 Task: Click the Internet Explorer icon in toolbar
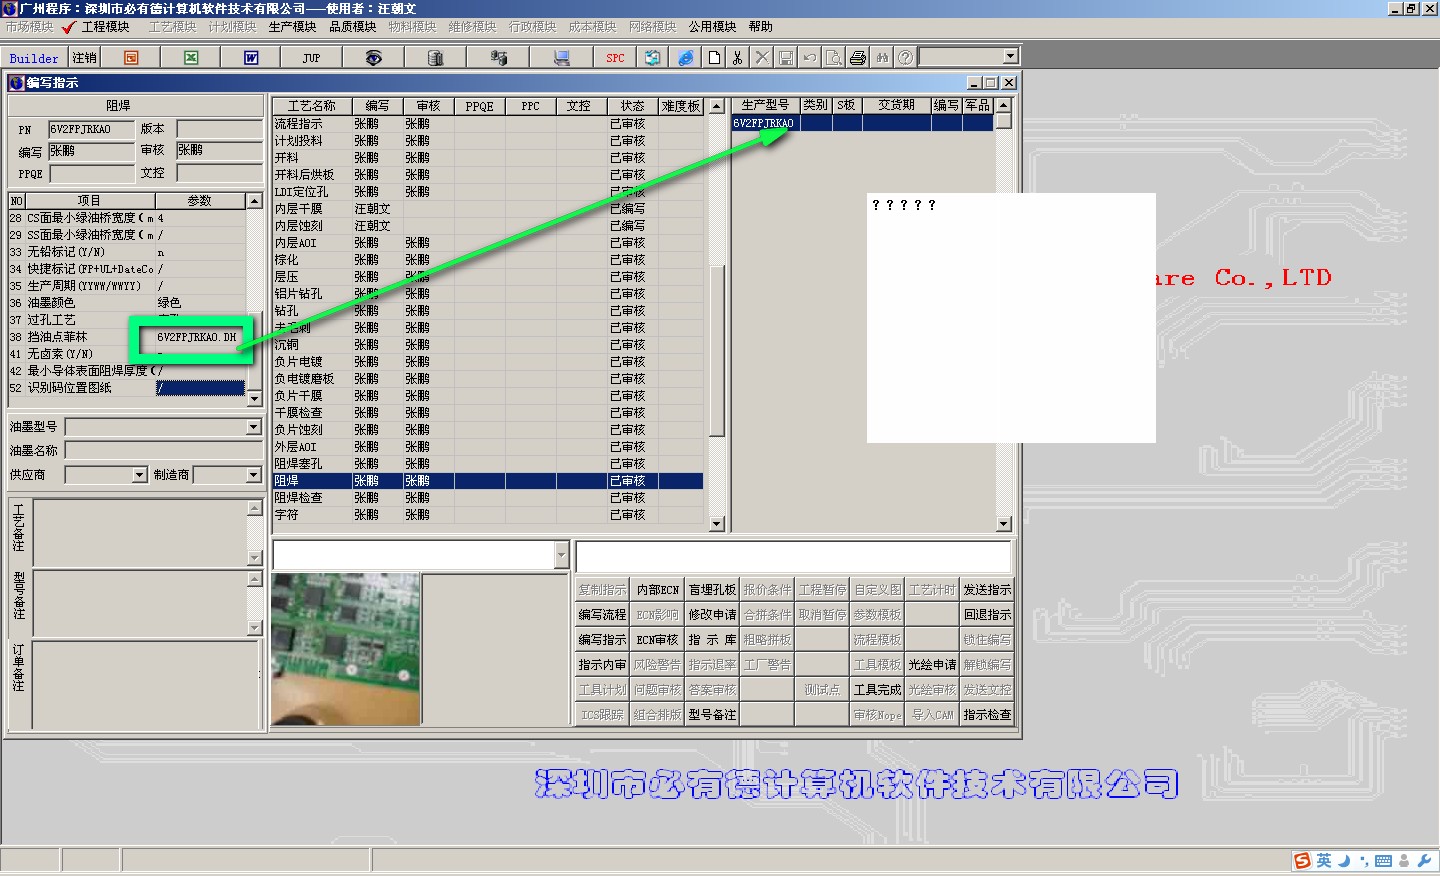[x=685, y=58]
